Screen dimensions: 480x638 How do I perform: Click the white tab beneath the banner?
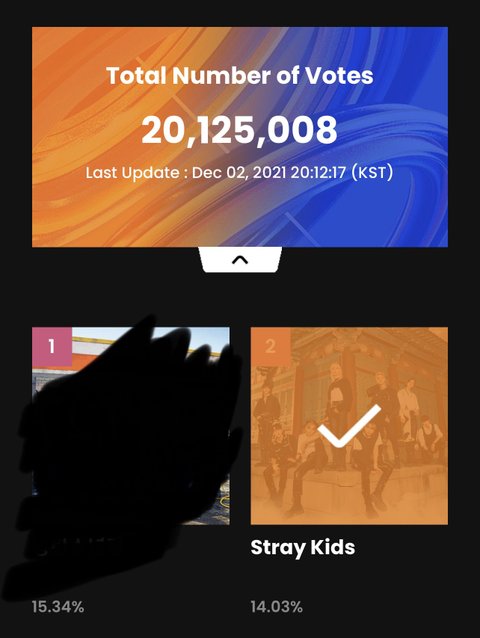[240, 259]
